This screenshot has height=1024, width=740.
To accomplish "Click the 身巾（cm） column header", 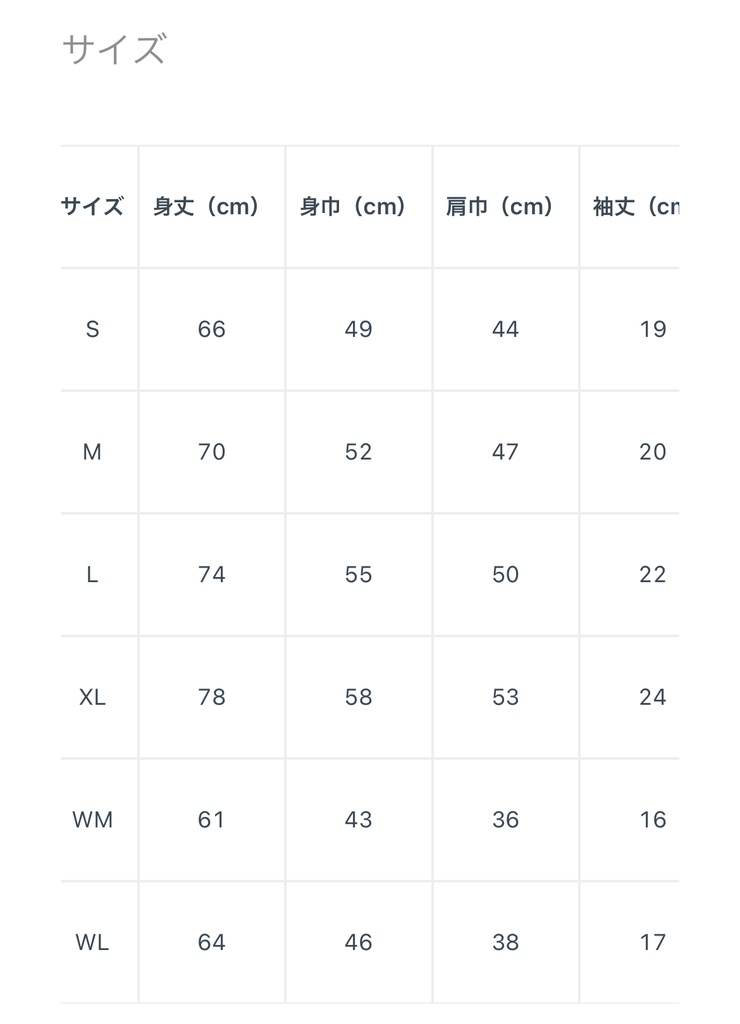I will pyautogui.click(x=354, y=207).
